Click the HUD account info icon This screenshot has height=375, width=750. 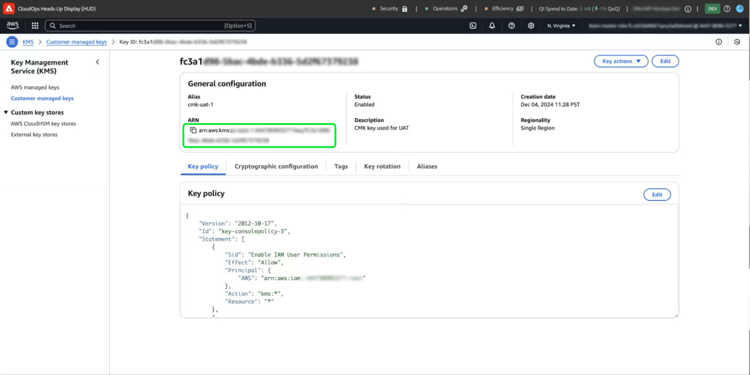(x=688, y=9)
